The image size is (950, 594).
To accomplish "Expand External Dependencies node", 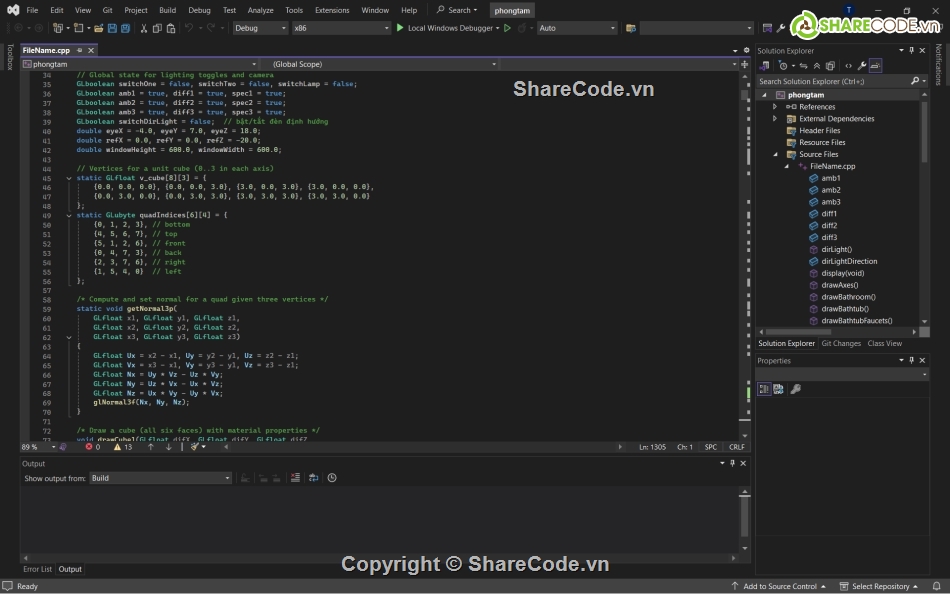I will pos(775,119).
